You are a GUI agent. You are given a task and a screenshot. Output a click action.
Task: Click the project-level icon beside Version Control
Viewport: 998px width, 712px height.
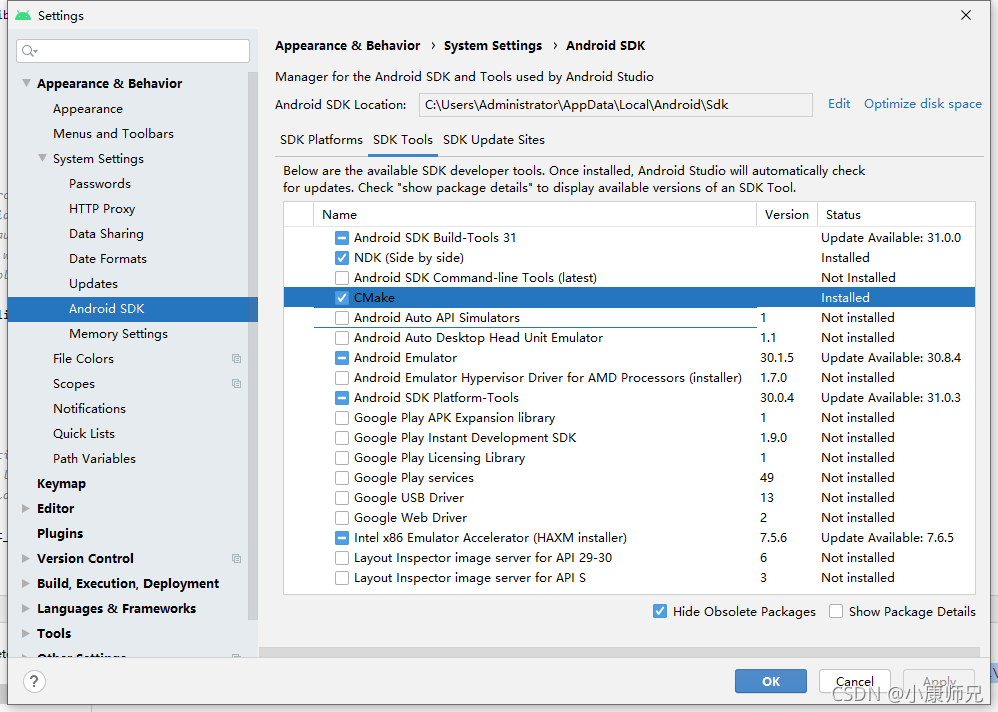point(236,559)
